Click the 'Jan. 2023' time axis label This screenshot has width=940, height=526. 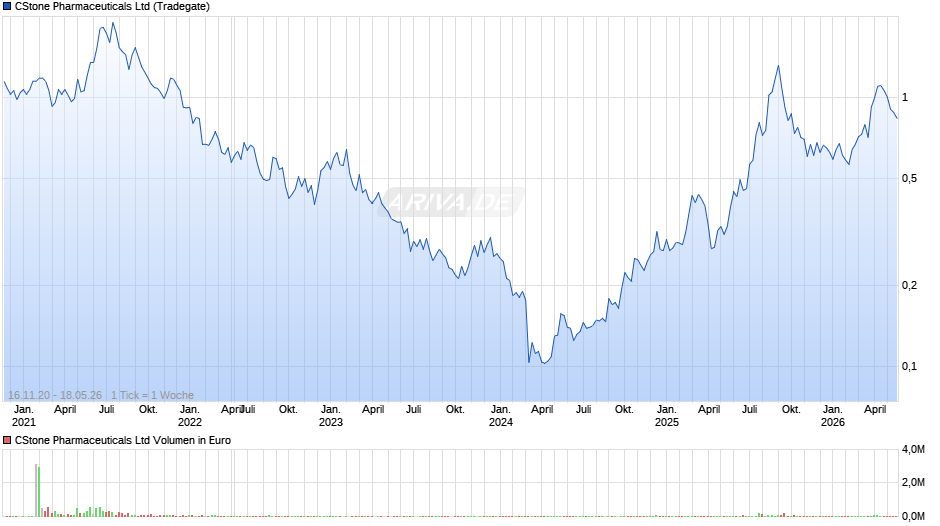(x=330, y=416)
